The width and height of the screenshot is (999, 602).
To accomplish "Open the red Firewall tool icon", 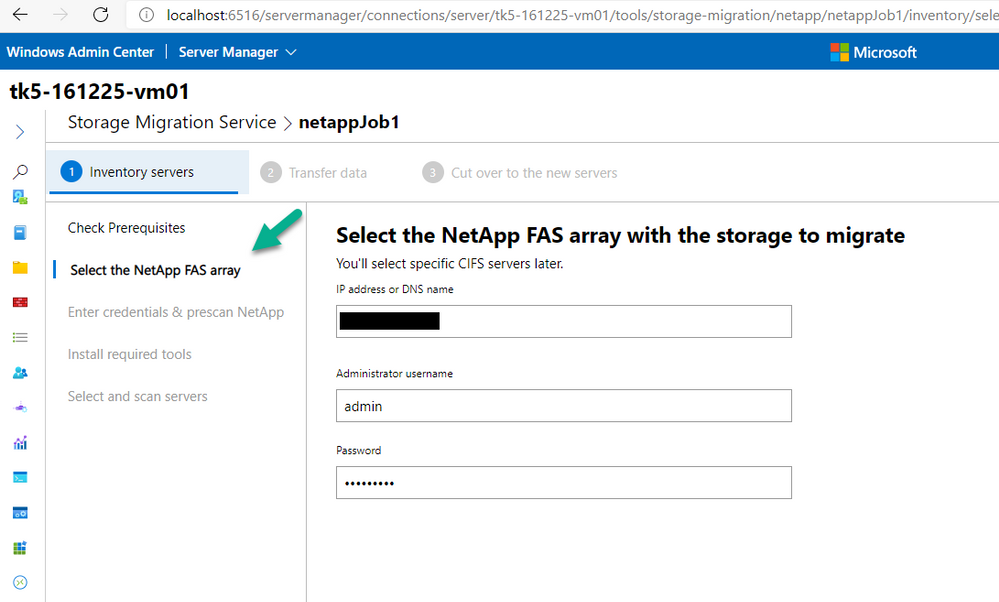I will coord(20,302).
